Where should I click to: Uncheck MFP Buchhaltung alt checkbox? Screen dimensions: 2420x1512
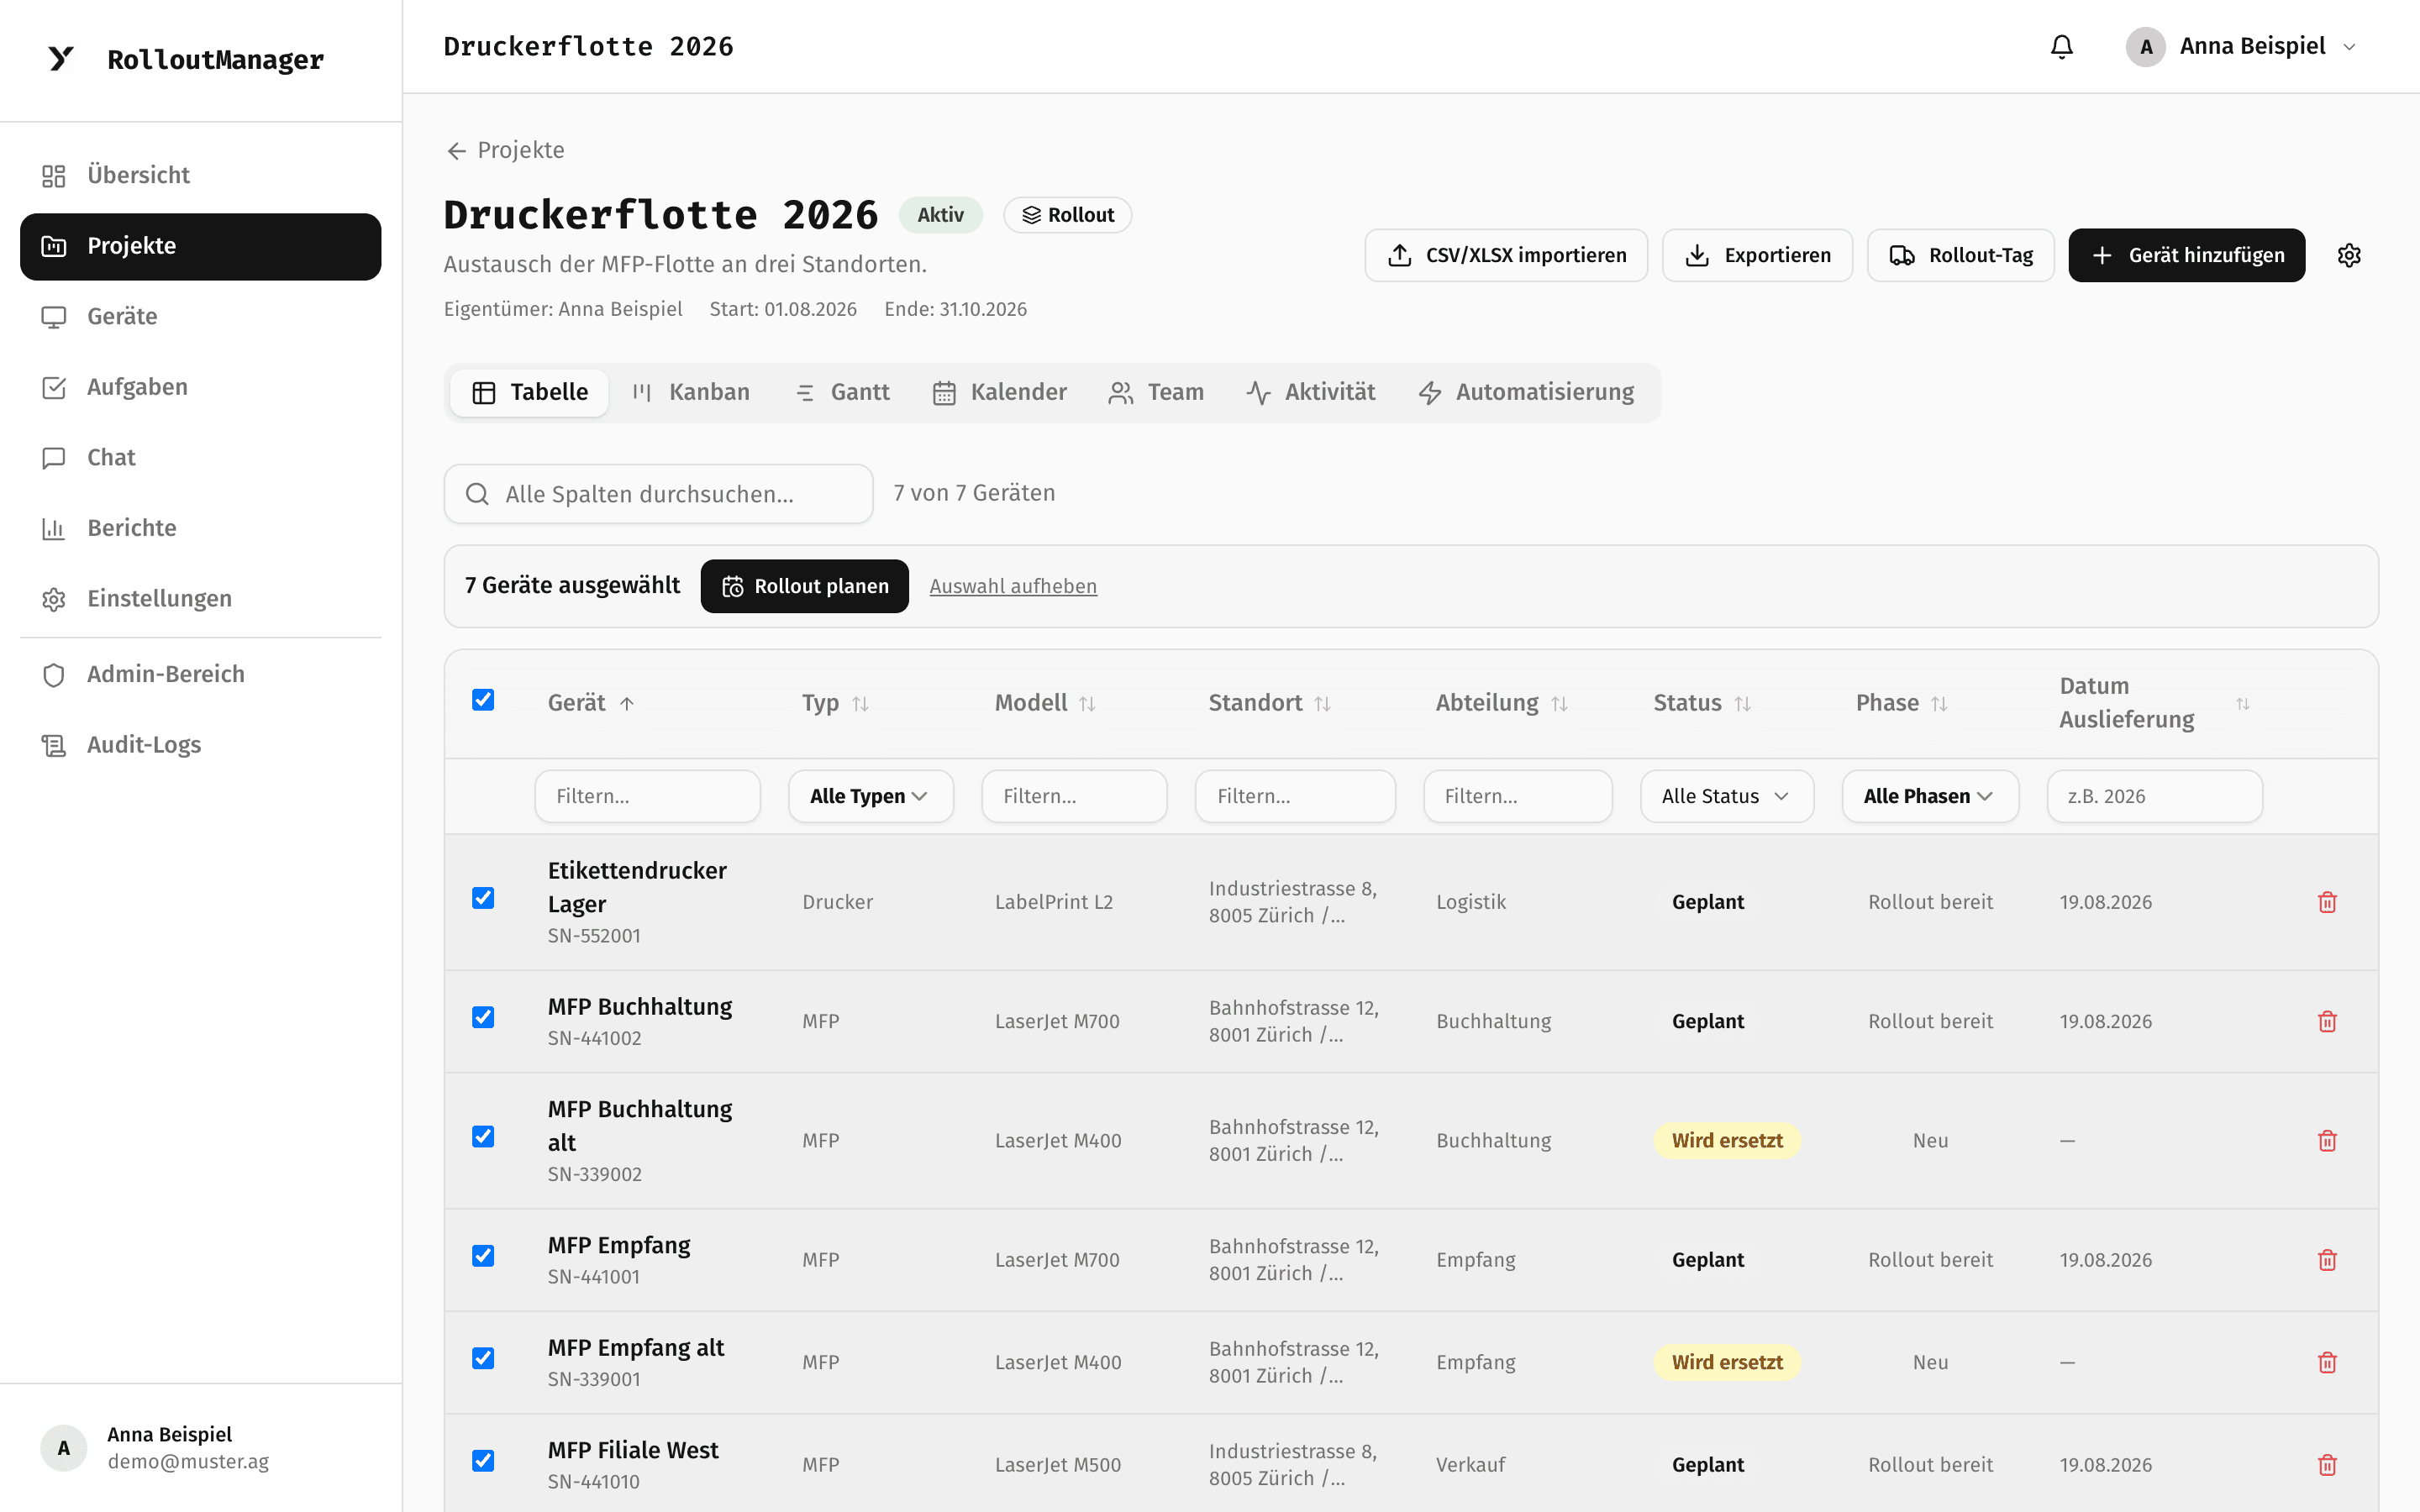(483, 1137)
